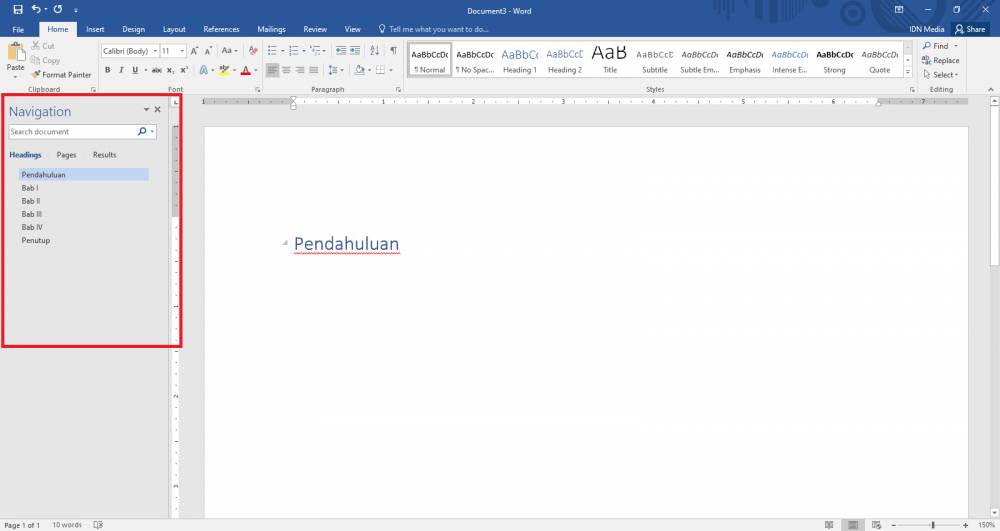This screenshot has width=1000, height=531.
Task: Increase paragraph indent
Action: coord(355,51)
